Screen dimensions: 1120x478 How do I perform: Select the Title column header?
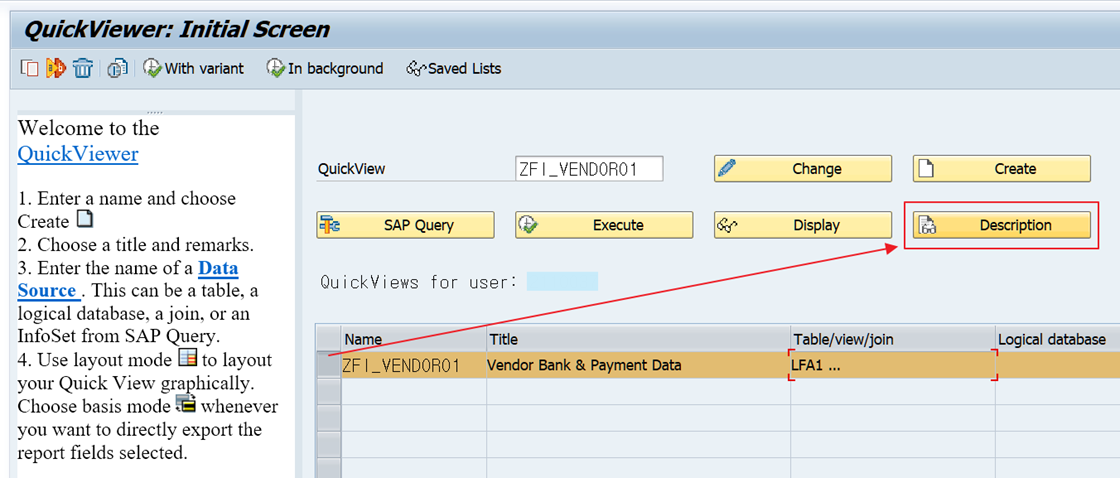(639, 340)
